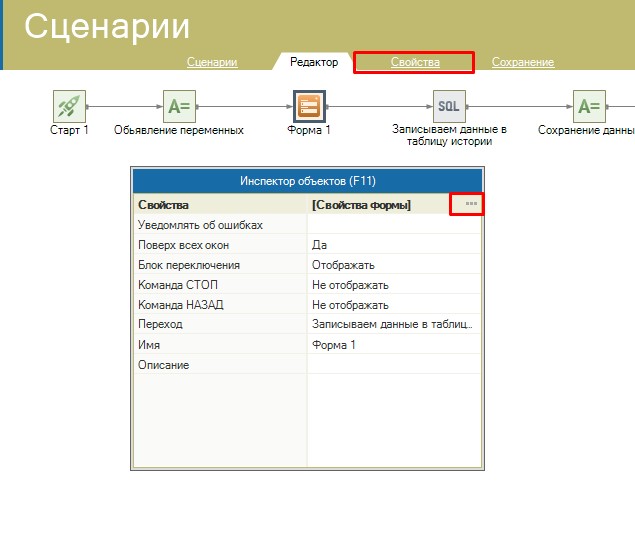Select the Имя property label
Image resolution: width=635 pixels, height=537 pixels.
pos(149,345)
